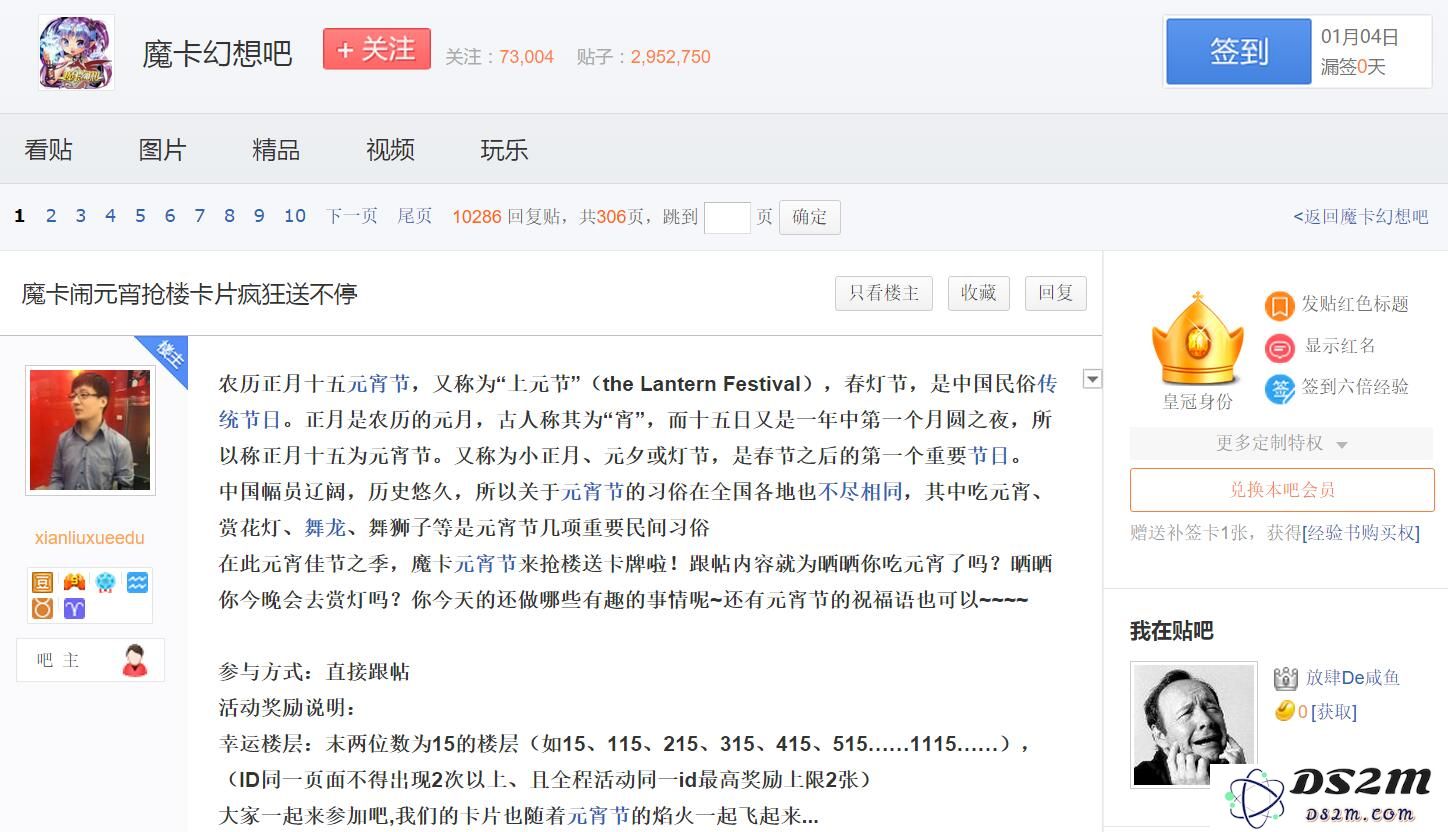Click the purple Aries badge icon

[75, 608]
